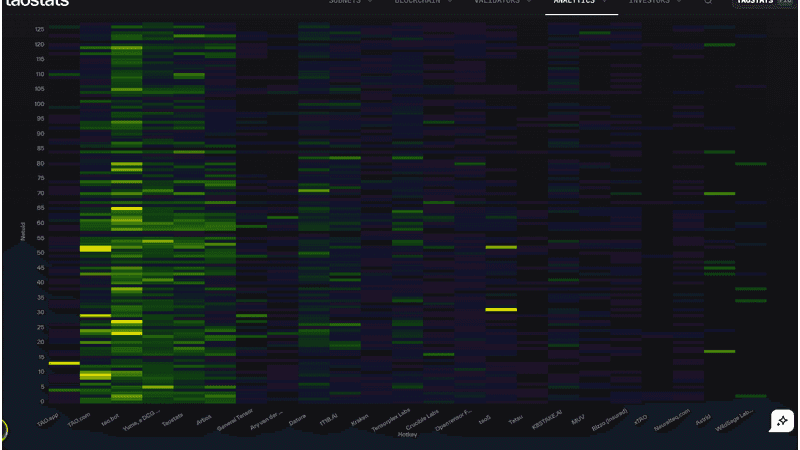Expand the chevron beside Validators
Image resolution: width=800 pixels, height=450 pixels.
529,2
